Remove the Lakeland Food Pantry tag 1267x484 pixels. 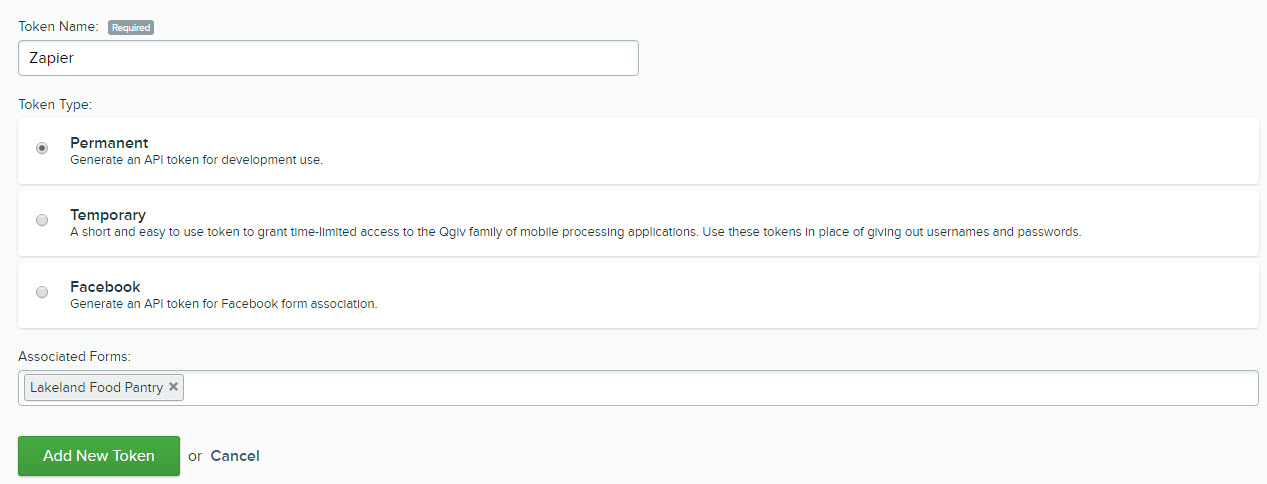pos(173,387)
